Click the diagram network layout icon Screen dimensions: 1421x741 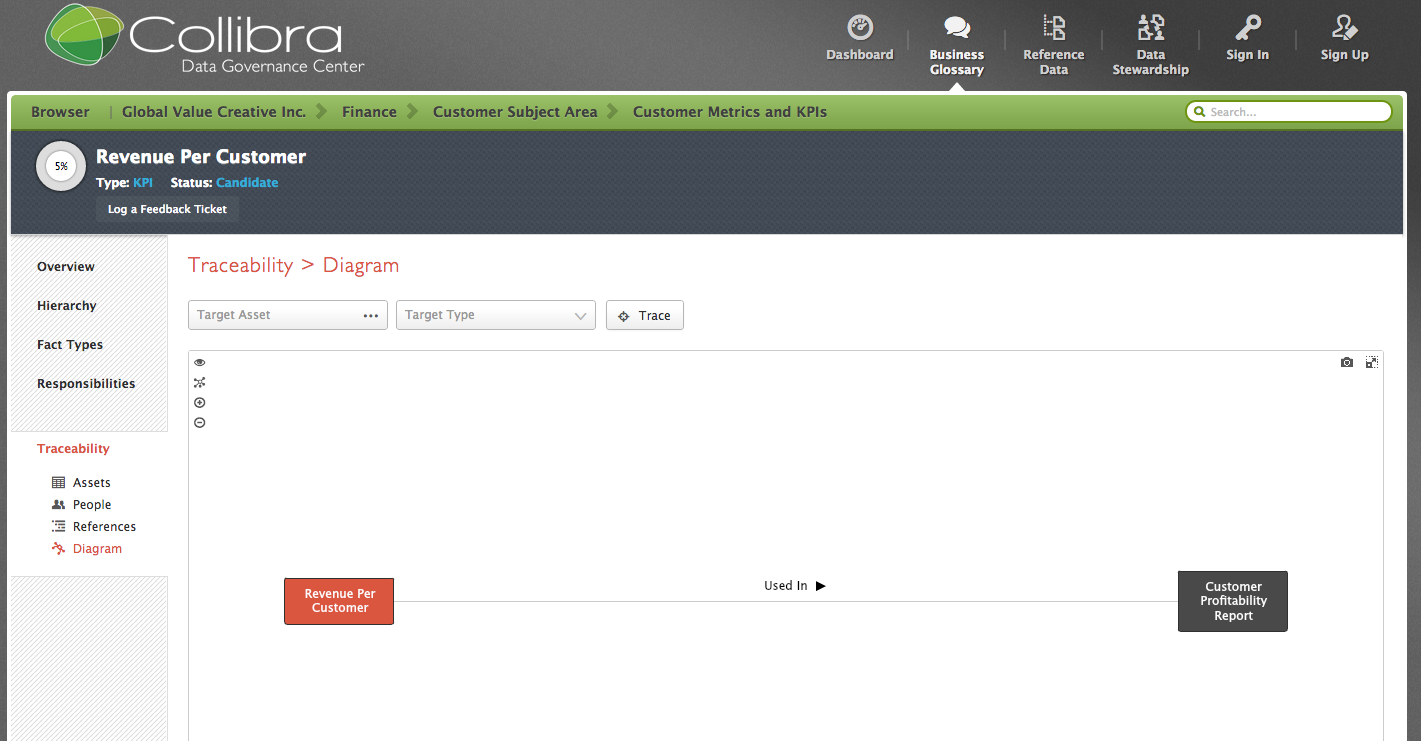(x=199, y=383)
